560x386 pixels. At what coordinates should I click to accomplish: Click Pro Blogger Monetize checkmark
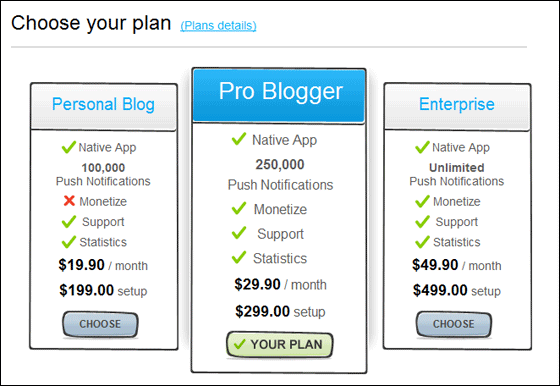(x=239, y=208)
